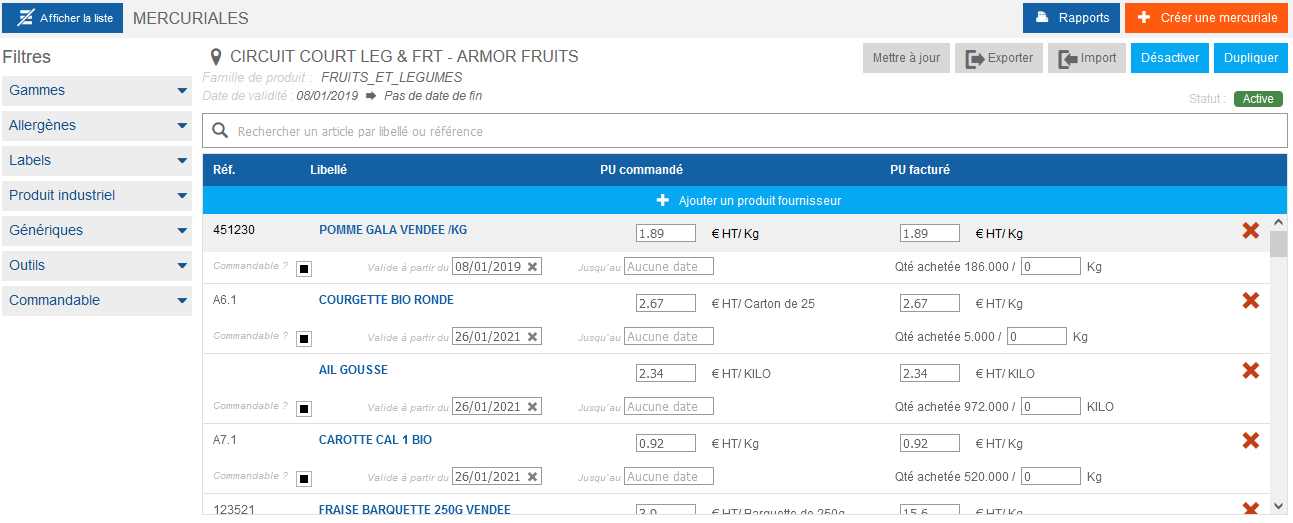Clear COURGETTE BIO RONDE start date
The image size is (1293, 523).
point(533,336)
